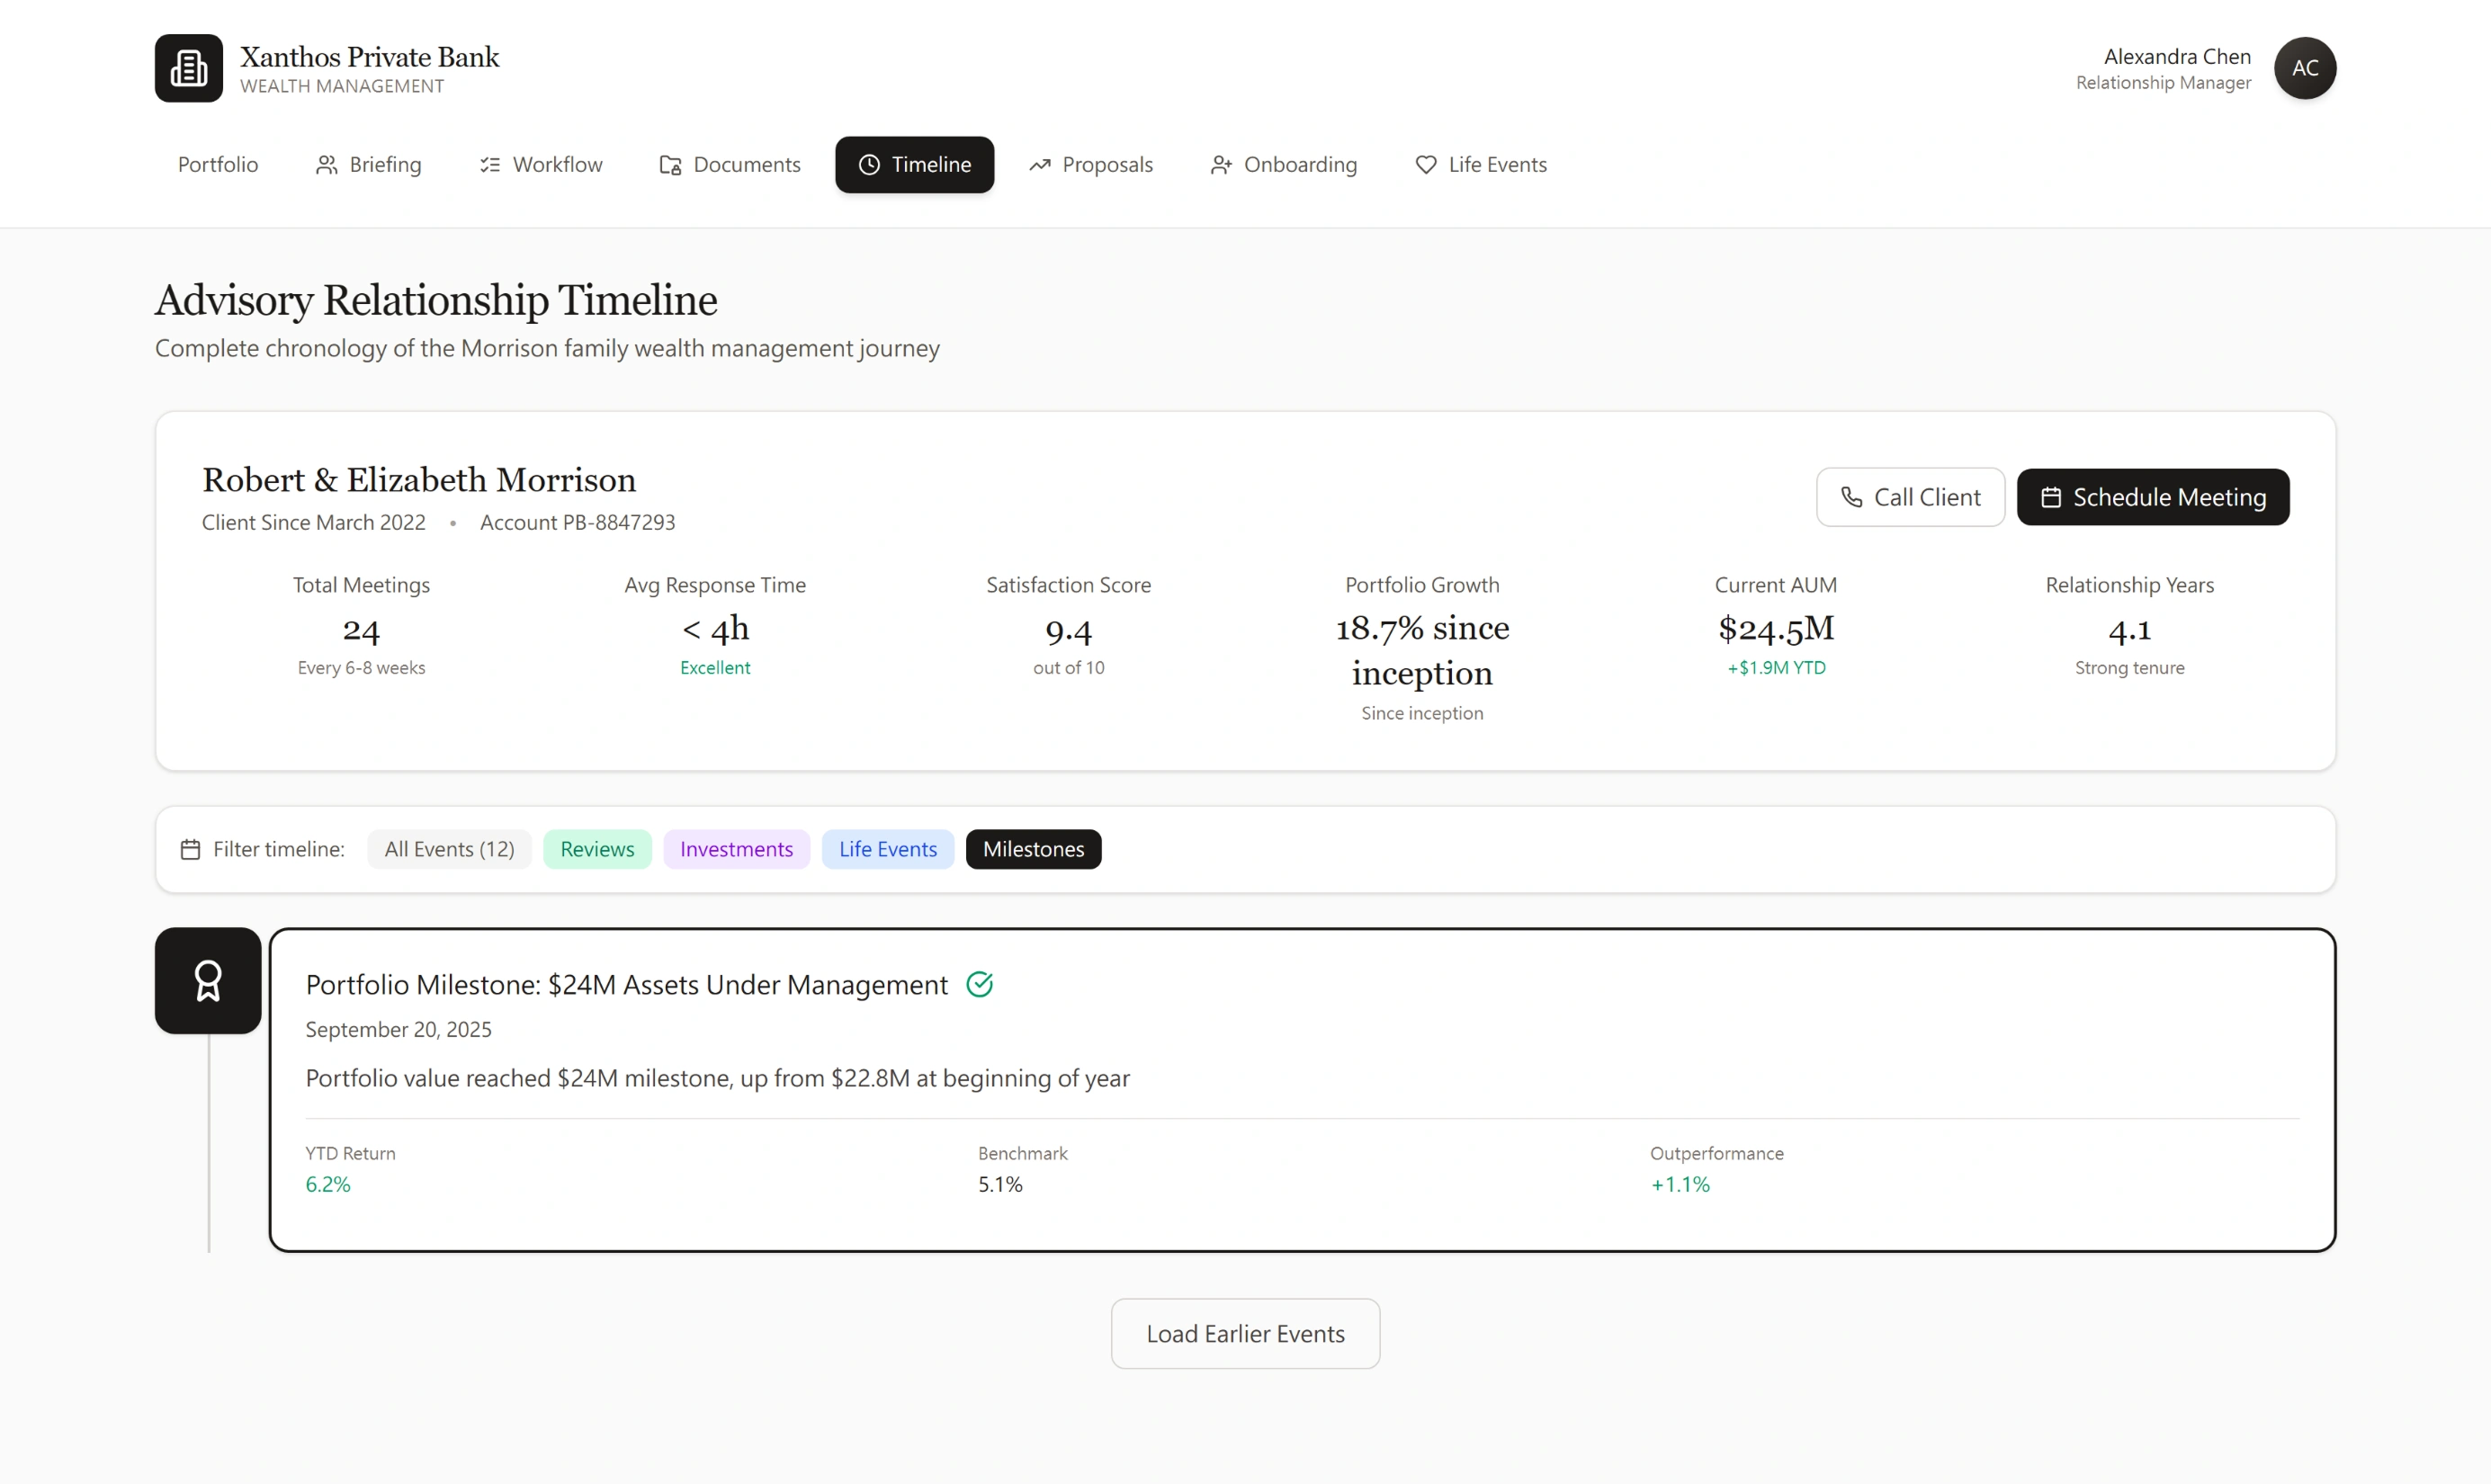Viewport: 2491px width, 1484px height.
Task: Switch to the Portfolio tab
Action: click(217, 164)
